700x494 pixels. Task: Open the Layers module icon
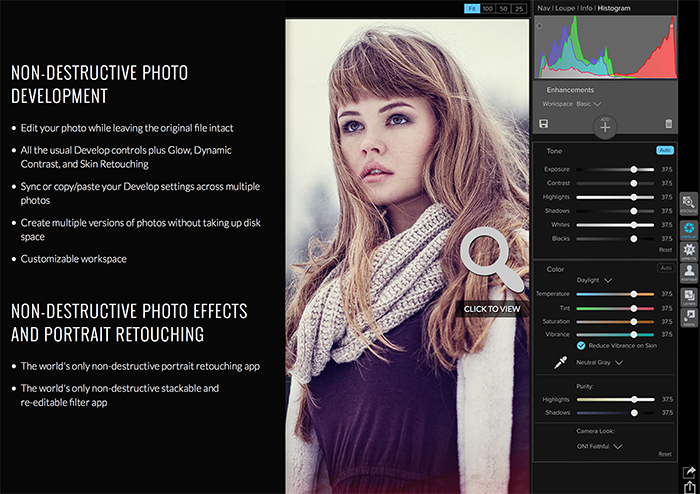(690, 296)
